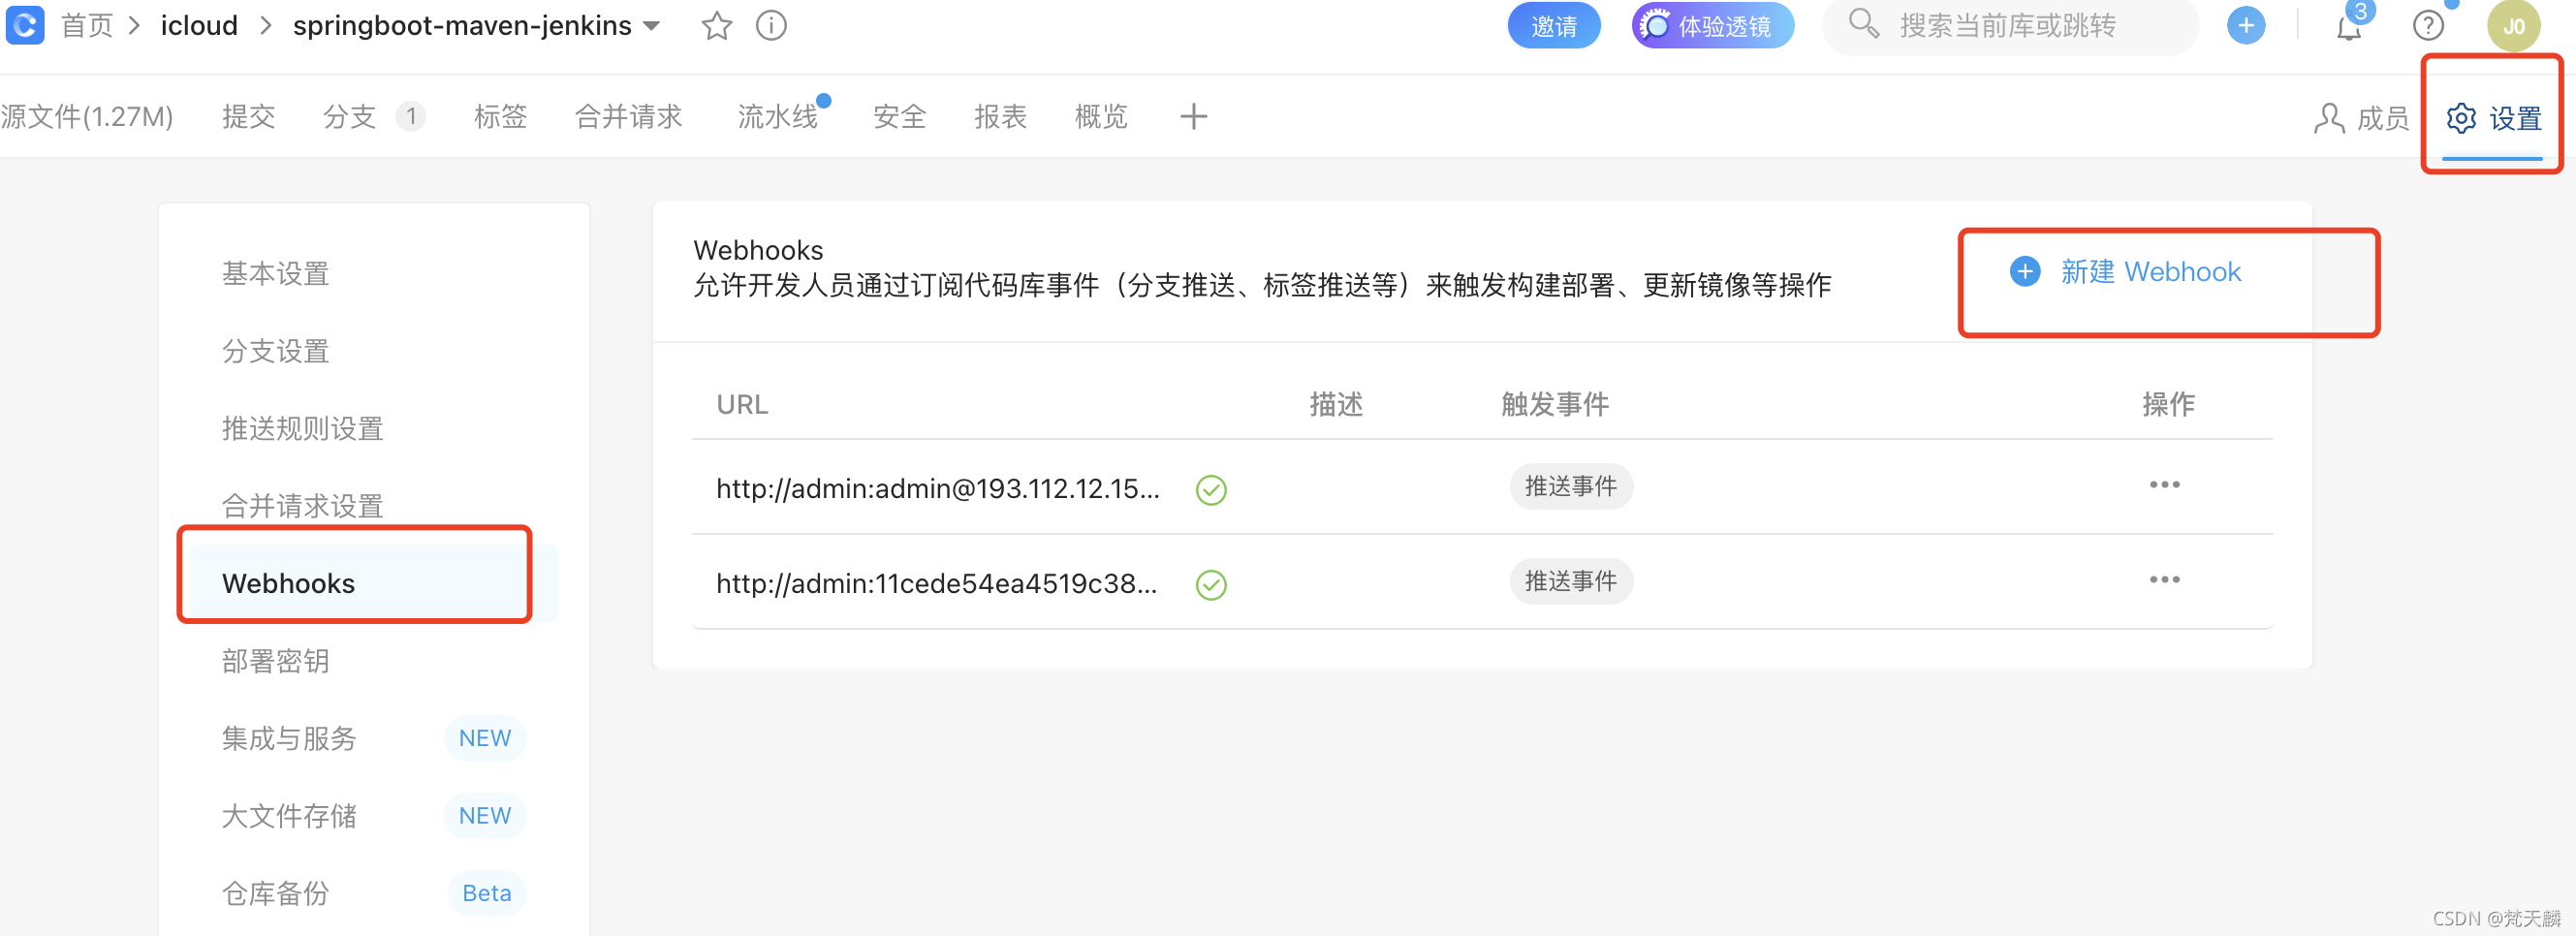Open the JO user avatar
This screenshot has height=936, width=2576.
[2513, 25]
